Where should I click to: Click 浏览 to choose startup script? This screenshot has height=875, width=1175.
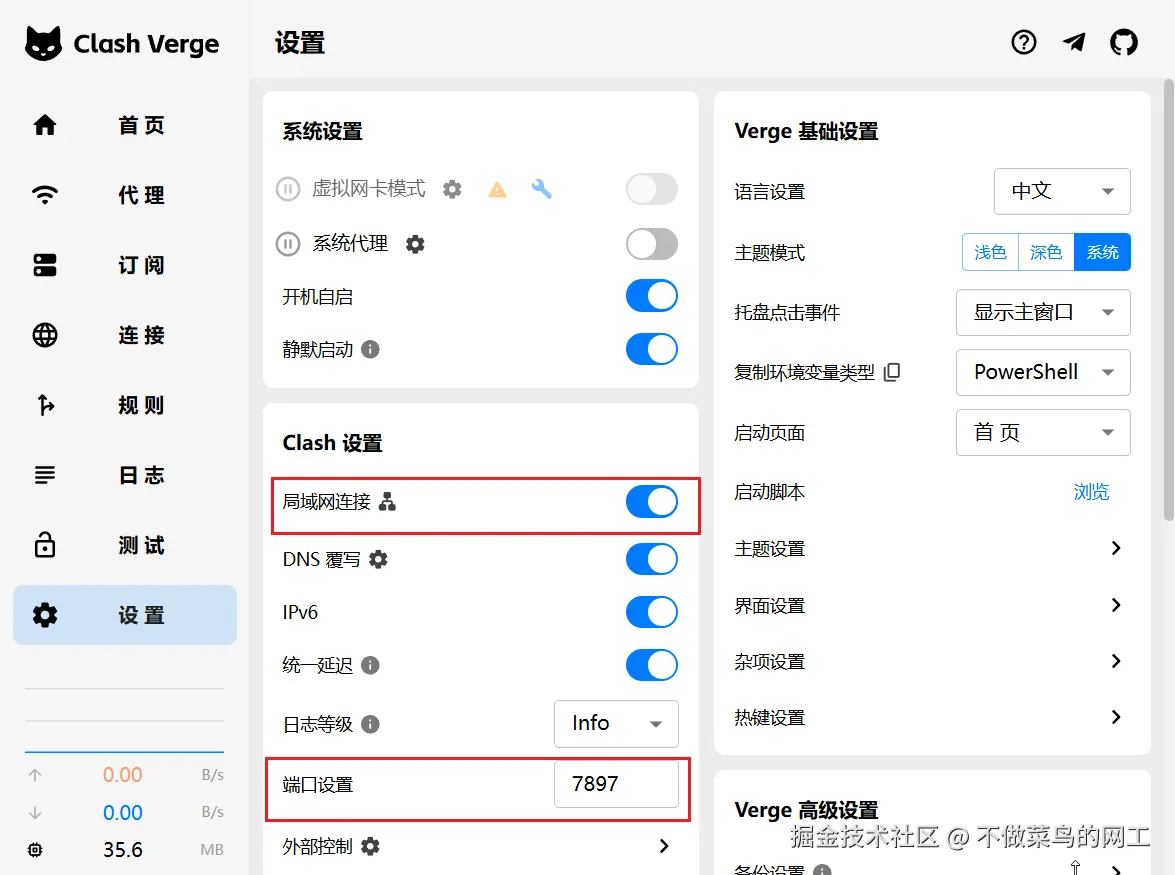[1091, 491]
